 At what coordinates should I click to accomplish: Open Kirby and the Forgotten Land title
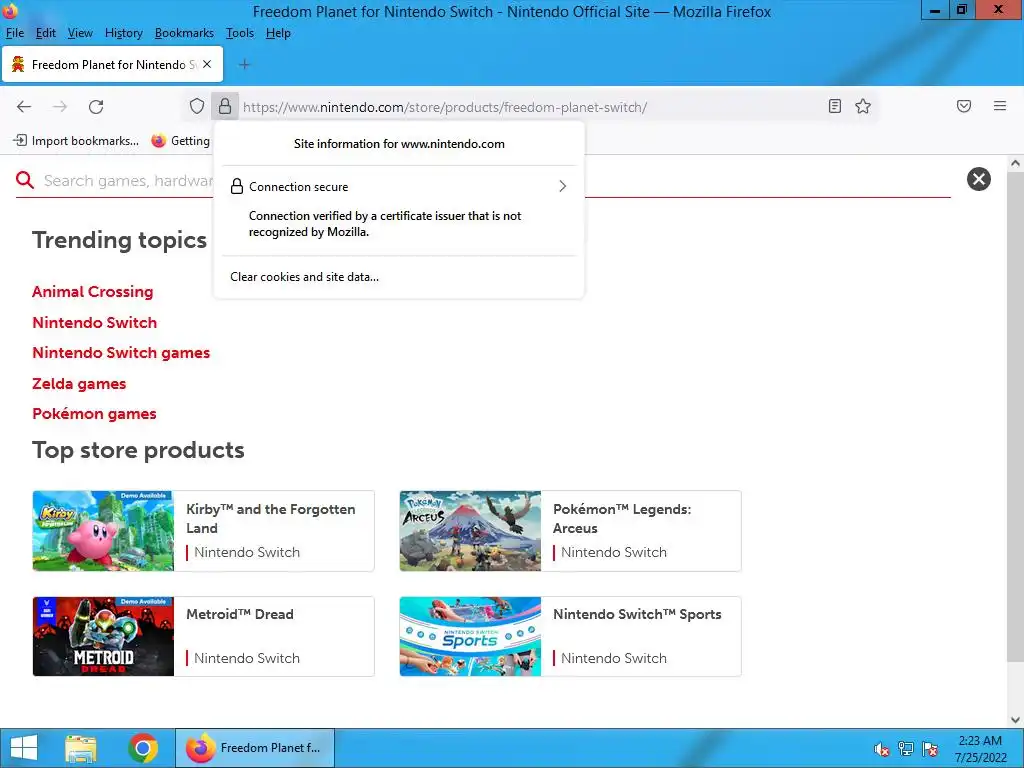click(270, 519)
